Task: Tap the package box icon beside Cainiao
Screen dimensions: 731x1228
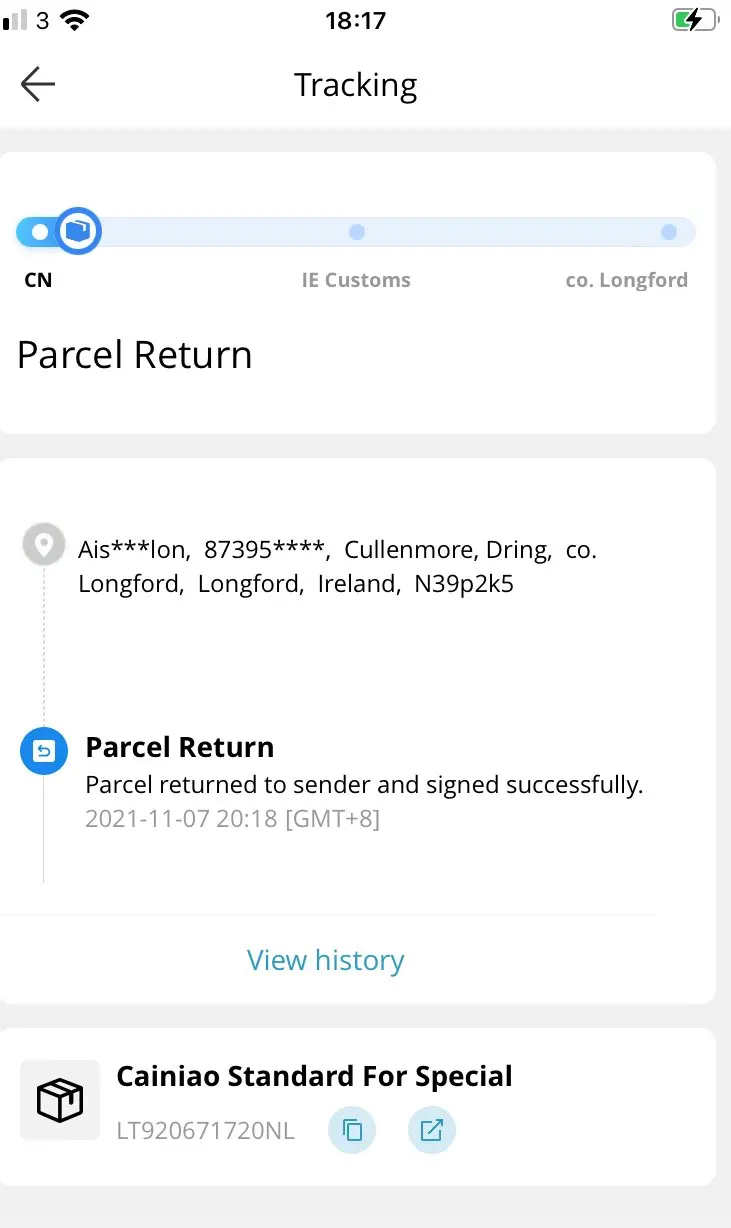Action: click(x=60, y=1100)
